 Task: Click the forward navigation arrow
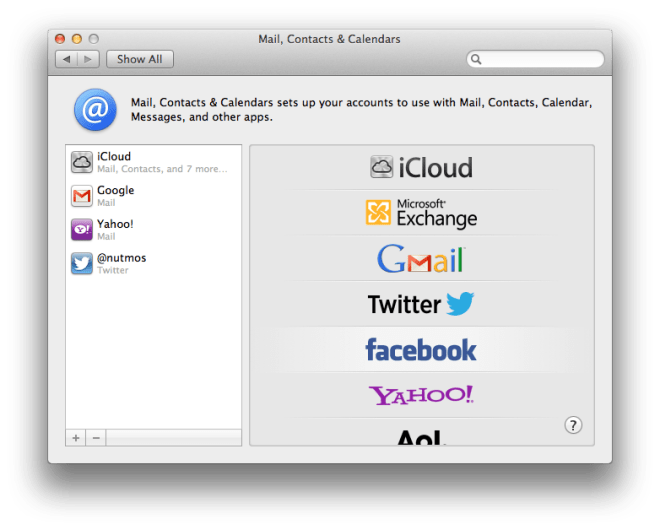click(87, 59)
